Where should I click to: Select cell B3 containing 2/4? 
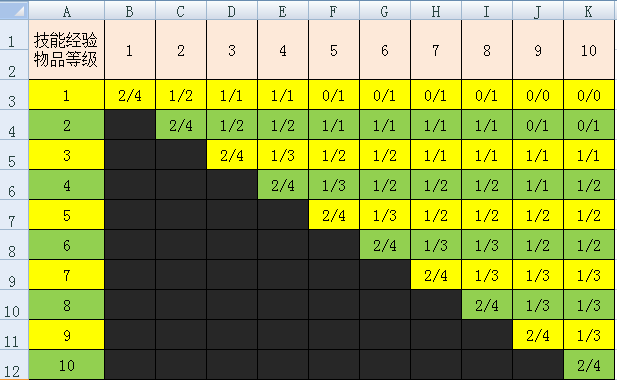[x=130, y=95]
